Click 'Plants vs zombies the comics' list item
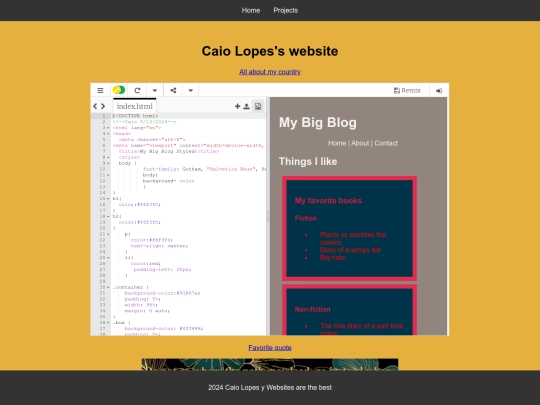 353,238
